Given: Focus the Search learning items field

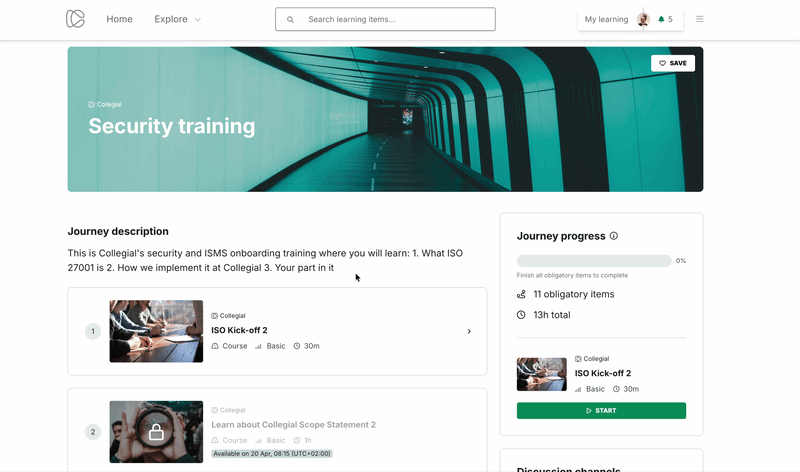Looking at the screenshot, I should click(x=385, y=19).
